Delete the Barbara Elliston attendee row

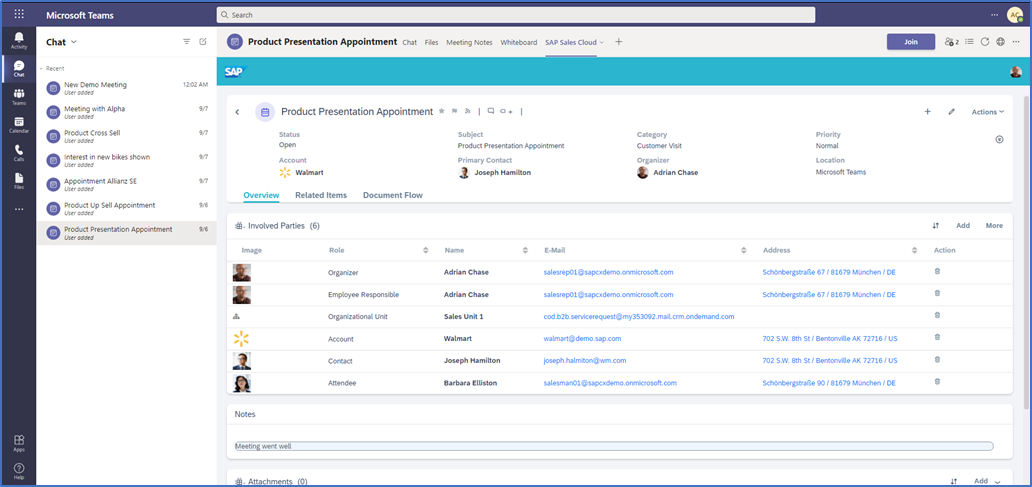tap(937, 382)
